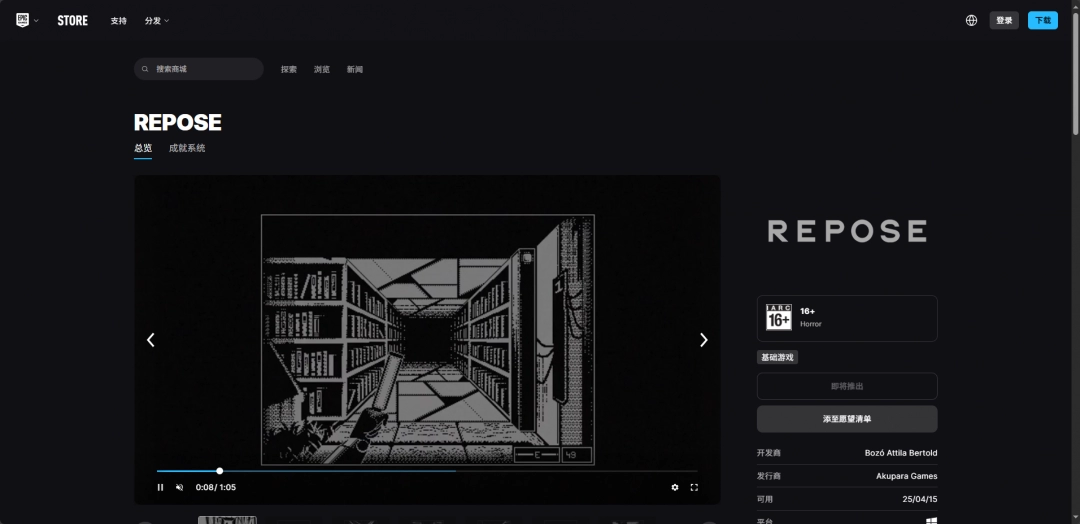Open the language globe icon
This screenshot has width=1080, height=524.
[x=971, y=20]
